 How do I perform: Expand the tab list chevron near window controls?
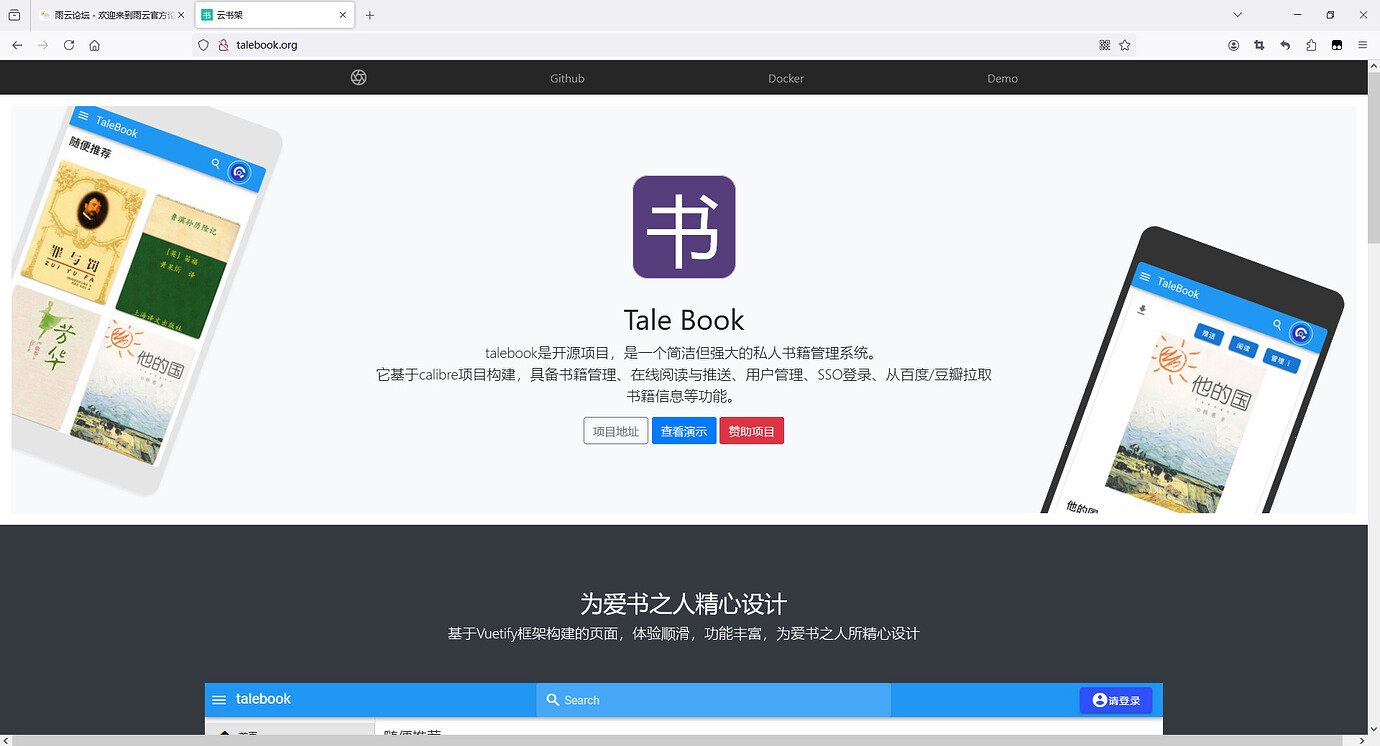pyautogui.click(x=1238, y=15)
